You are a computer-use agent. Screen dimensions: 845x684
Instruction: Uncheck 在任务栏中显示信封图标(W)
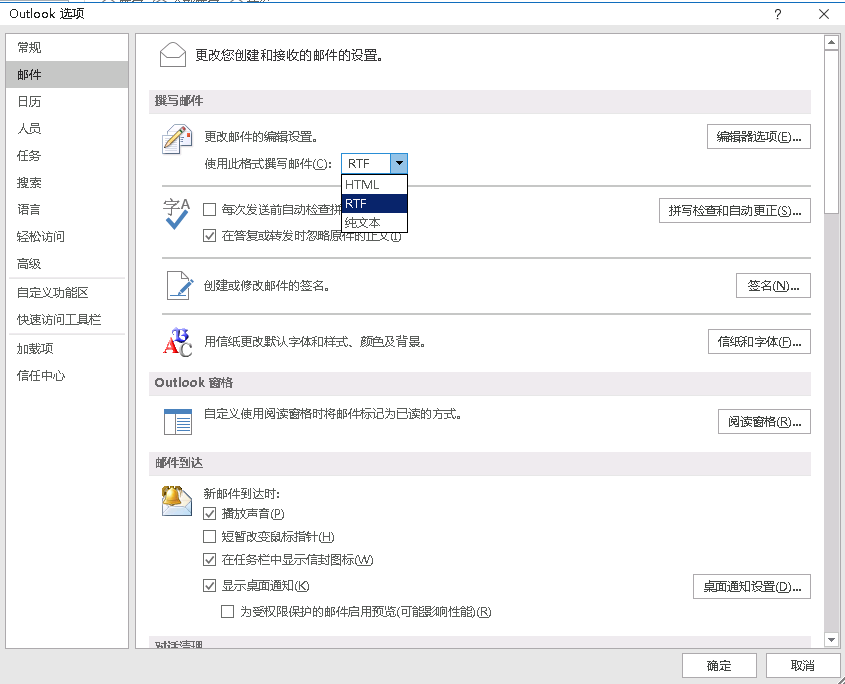(x=210, y=559)
